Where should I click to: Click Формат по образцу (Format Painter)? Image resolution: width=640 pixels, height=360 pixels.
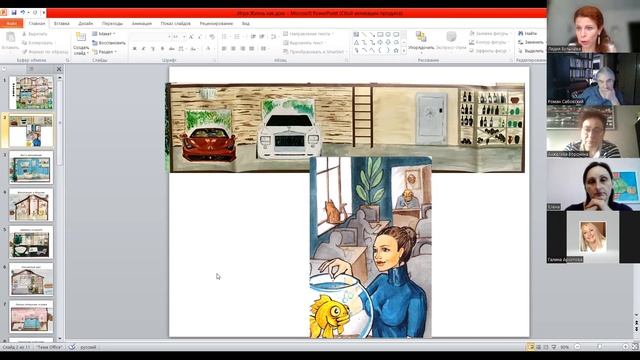click(45, 52)
